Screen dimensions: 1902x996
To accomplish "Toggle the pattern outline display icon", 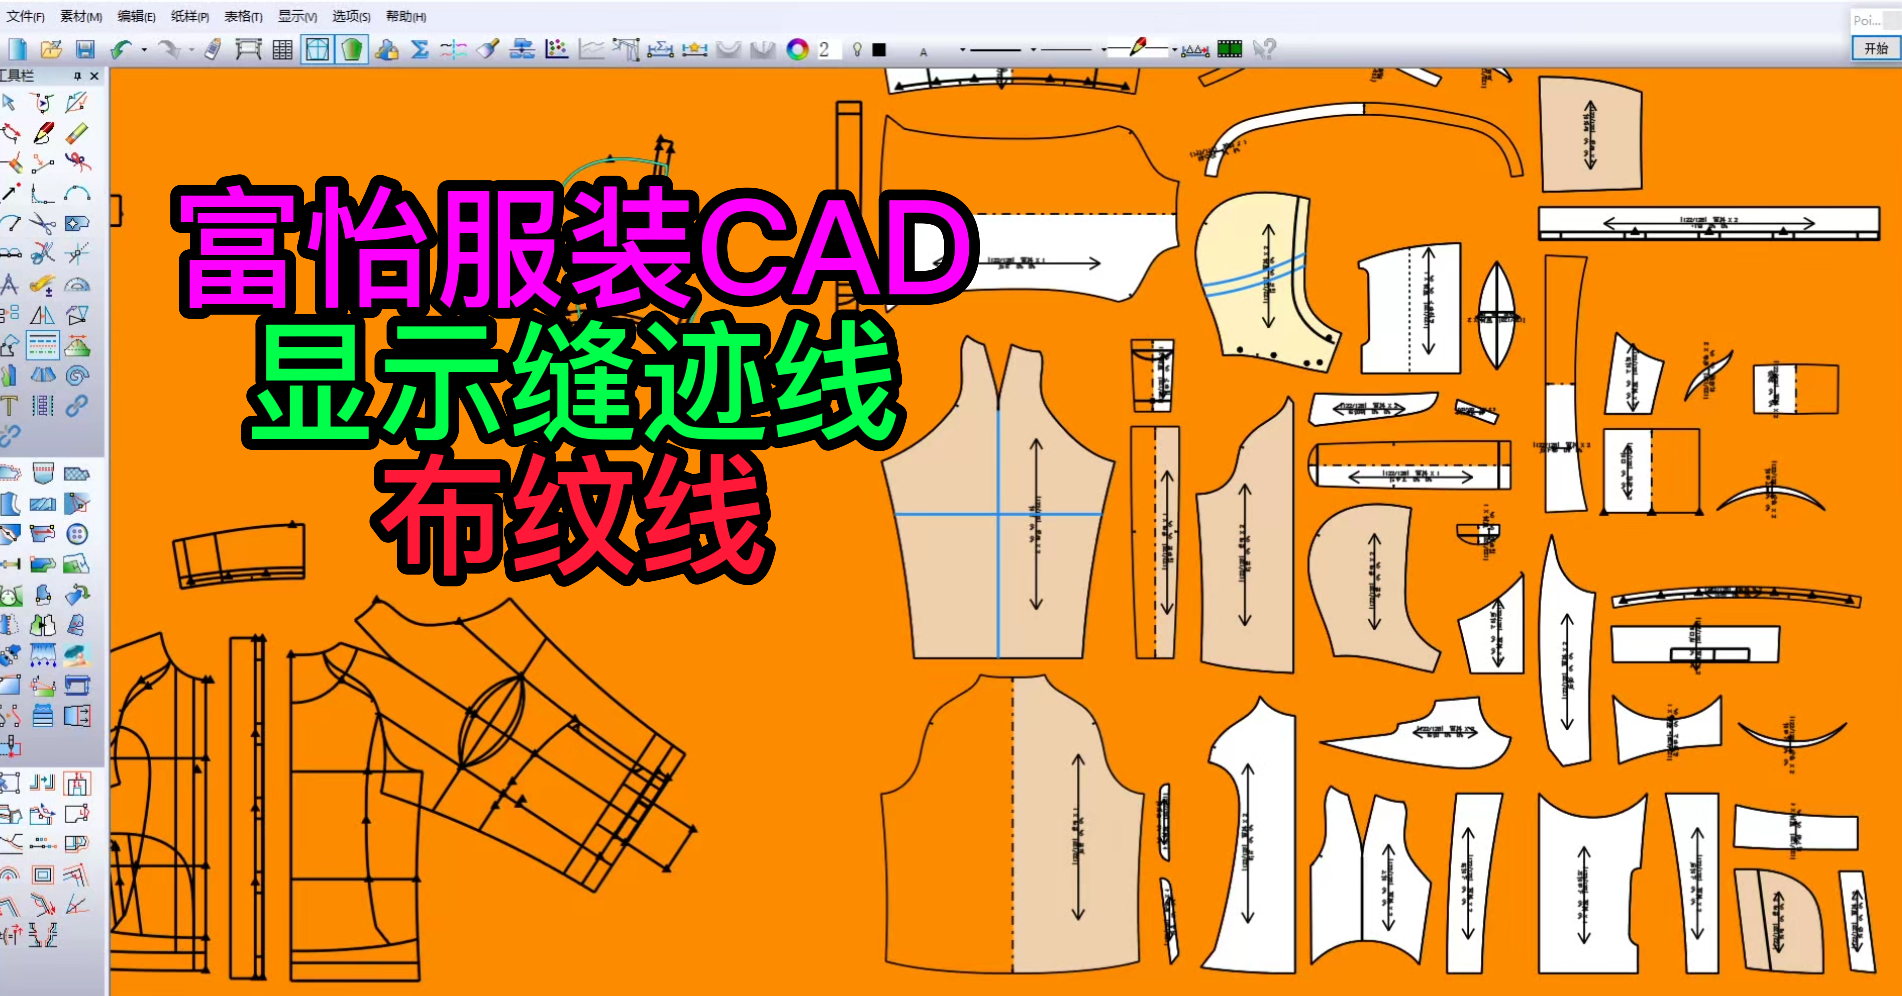I will [x=317, y=49].
